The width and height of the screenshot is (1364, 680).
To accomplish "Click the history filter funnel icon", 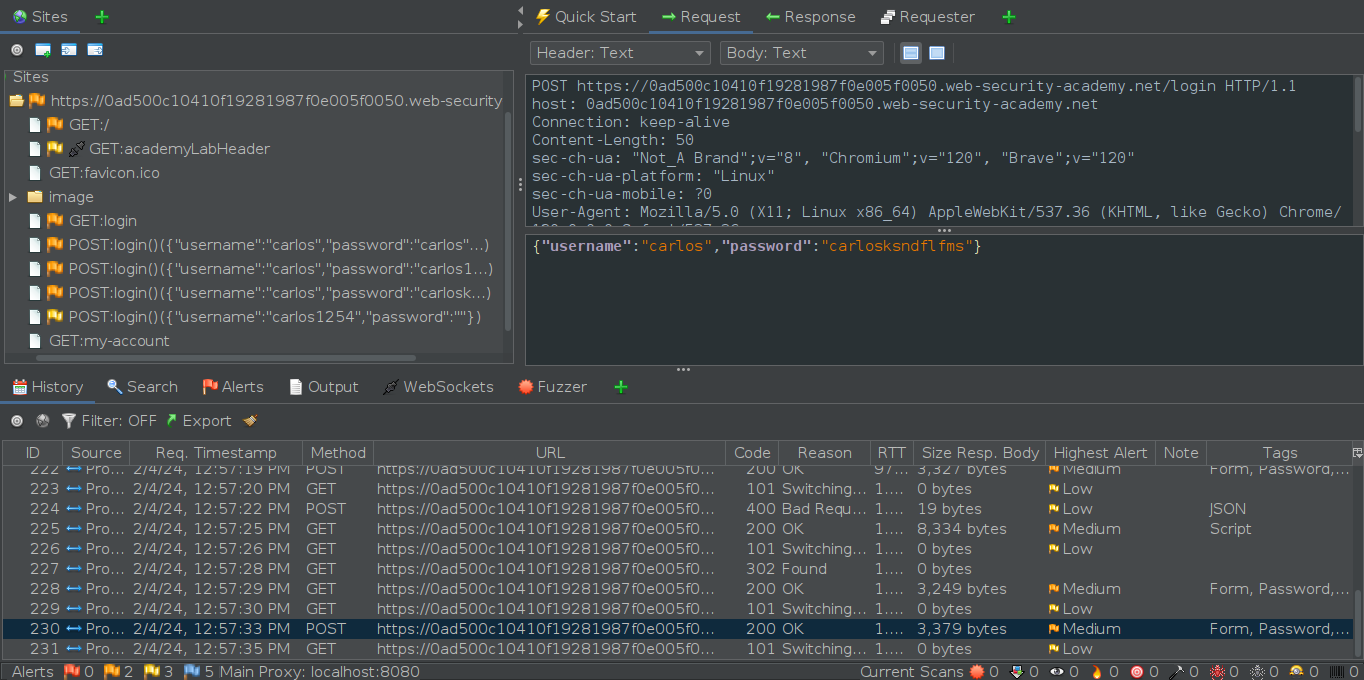I will point(69,421).
